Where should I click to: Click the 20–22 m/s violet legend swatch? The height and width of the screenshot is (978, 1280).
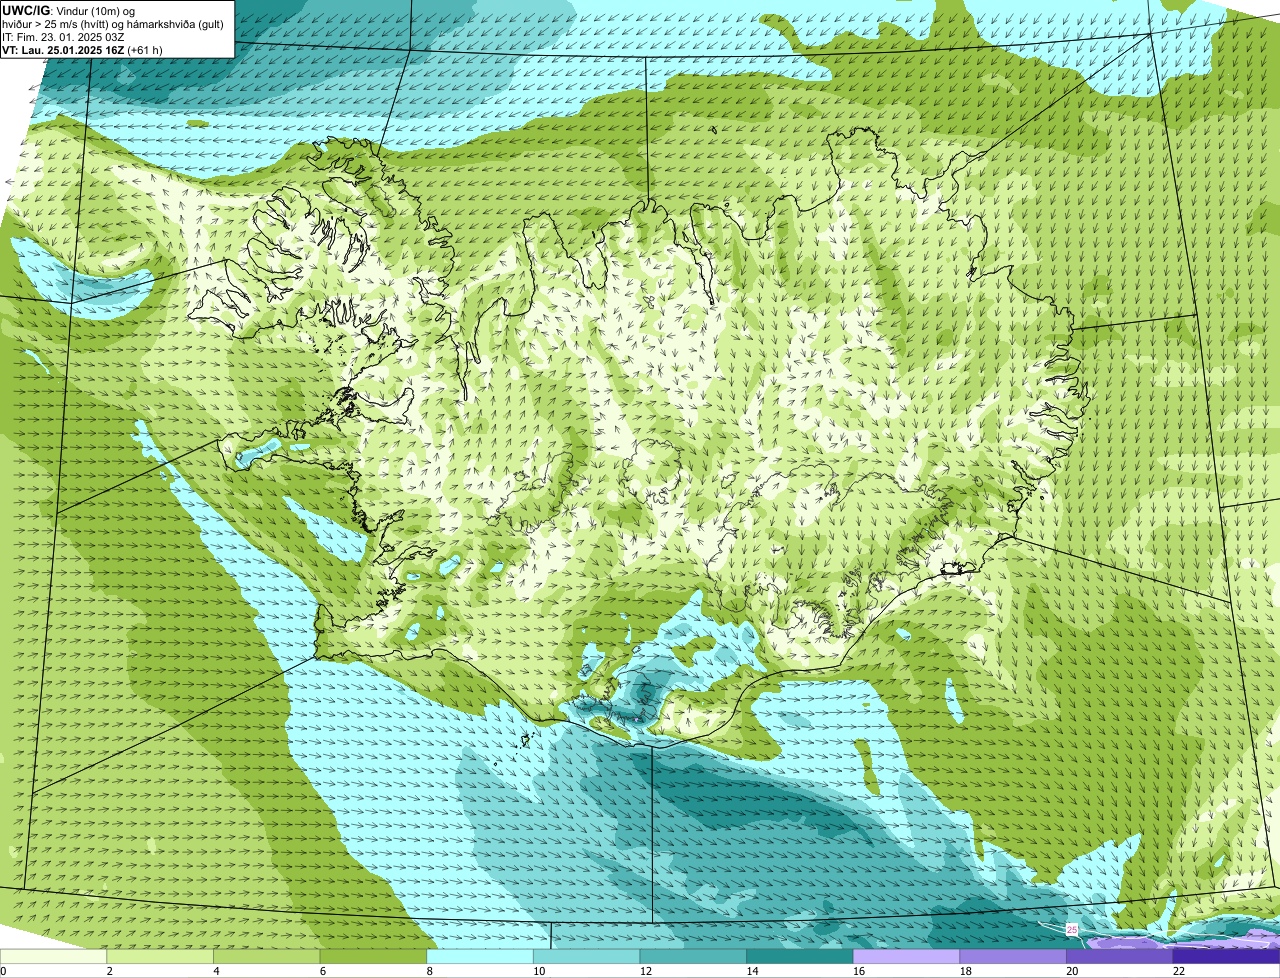(x=1119, y=957)
